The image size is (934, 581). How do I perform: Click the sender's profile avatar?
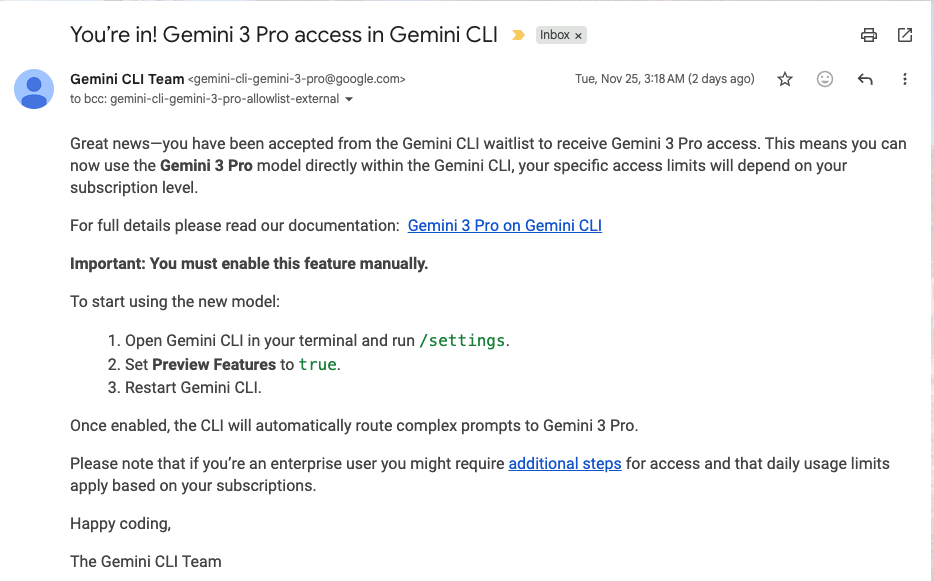click(34, 89)
